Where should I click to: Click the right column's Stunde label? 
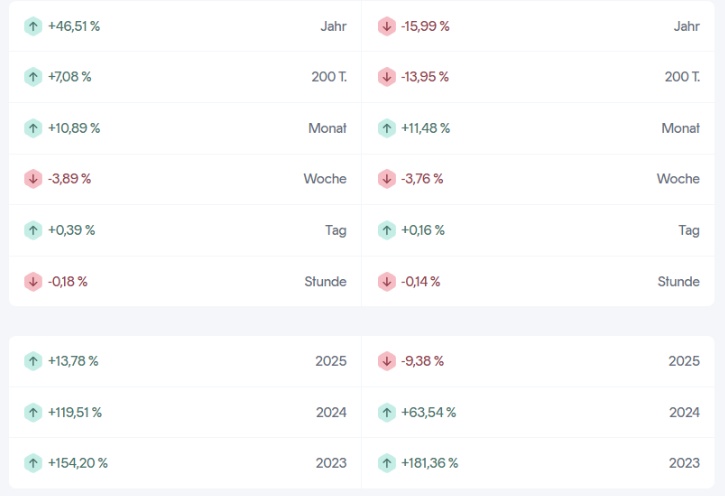tap(678, 281)
